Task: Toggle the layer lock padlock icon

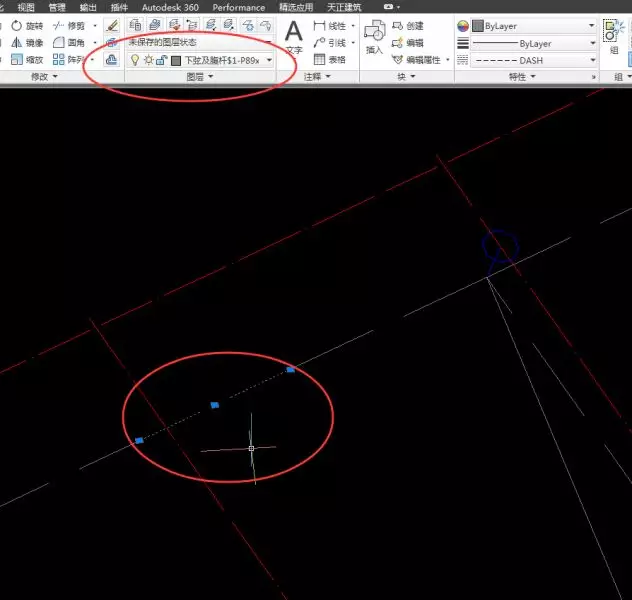Action: (161, 60)
